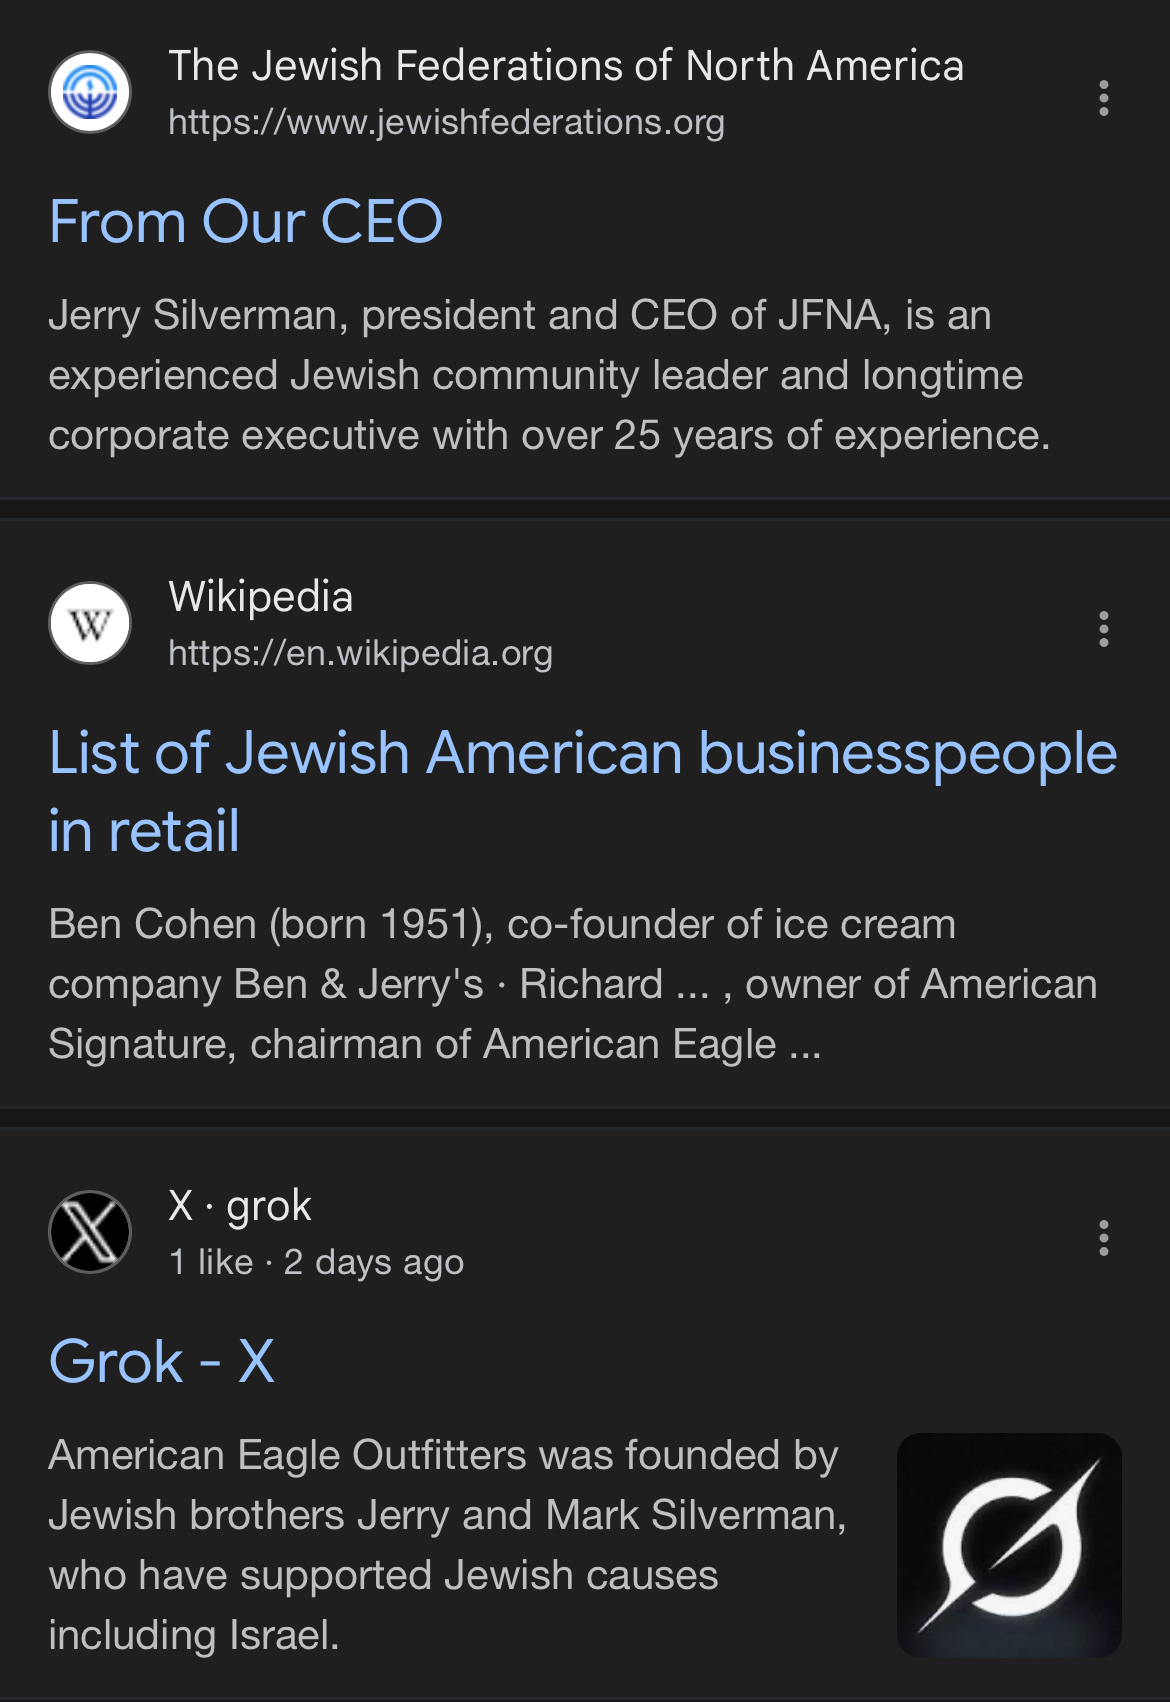1170x1702 pixels.
Task: Open three-dot menu for Grok X result
Action: tap(1104, 1238)
